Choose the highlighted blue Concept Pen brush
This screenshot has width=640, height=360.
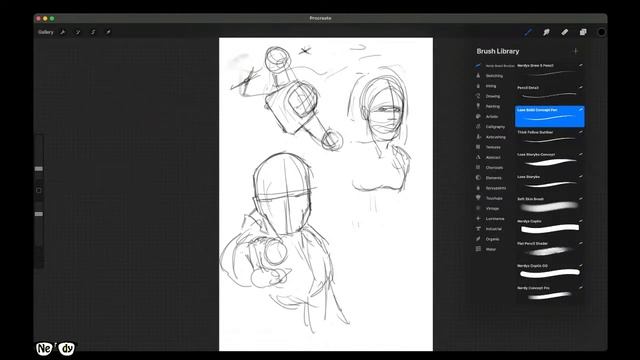click(x=549, y=116)
